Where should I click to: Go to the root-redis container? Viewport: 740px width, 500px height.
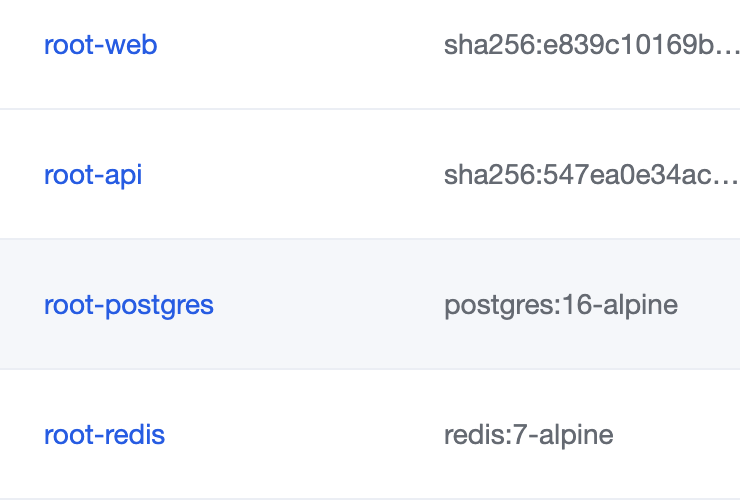(104, 435)
